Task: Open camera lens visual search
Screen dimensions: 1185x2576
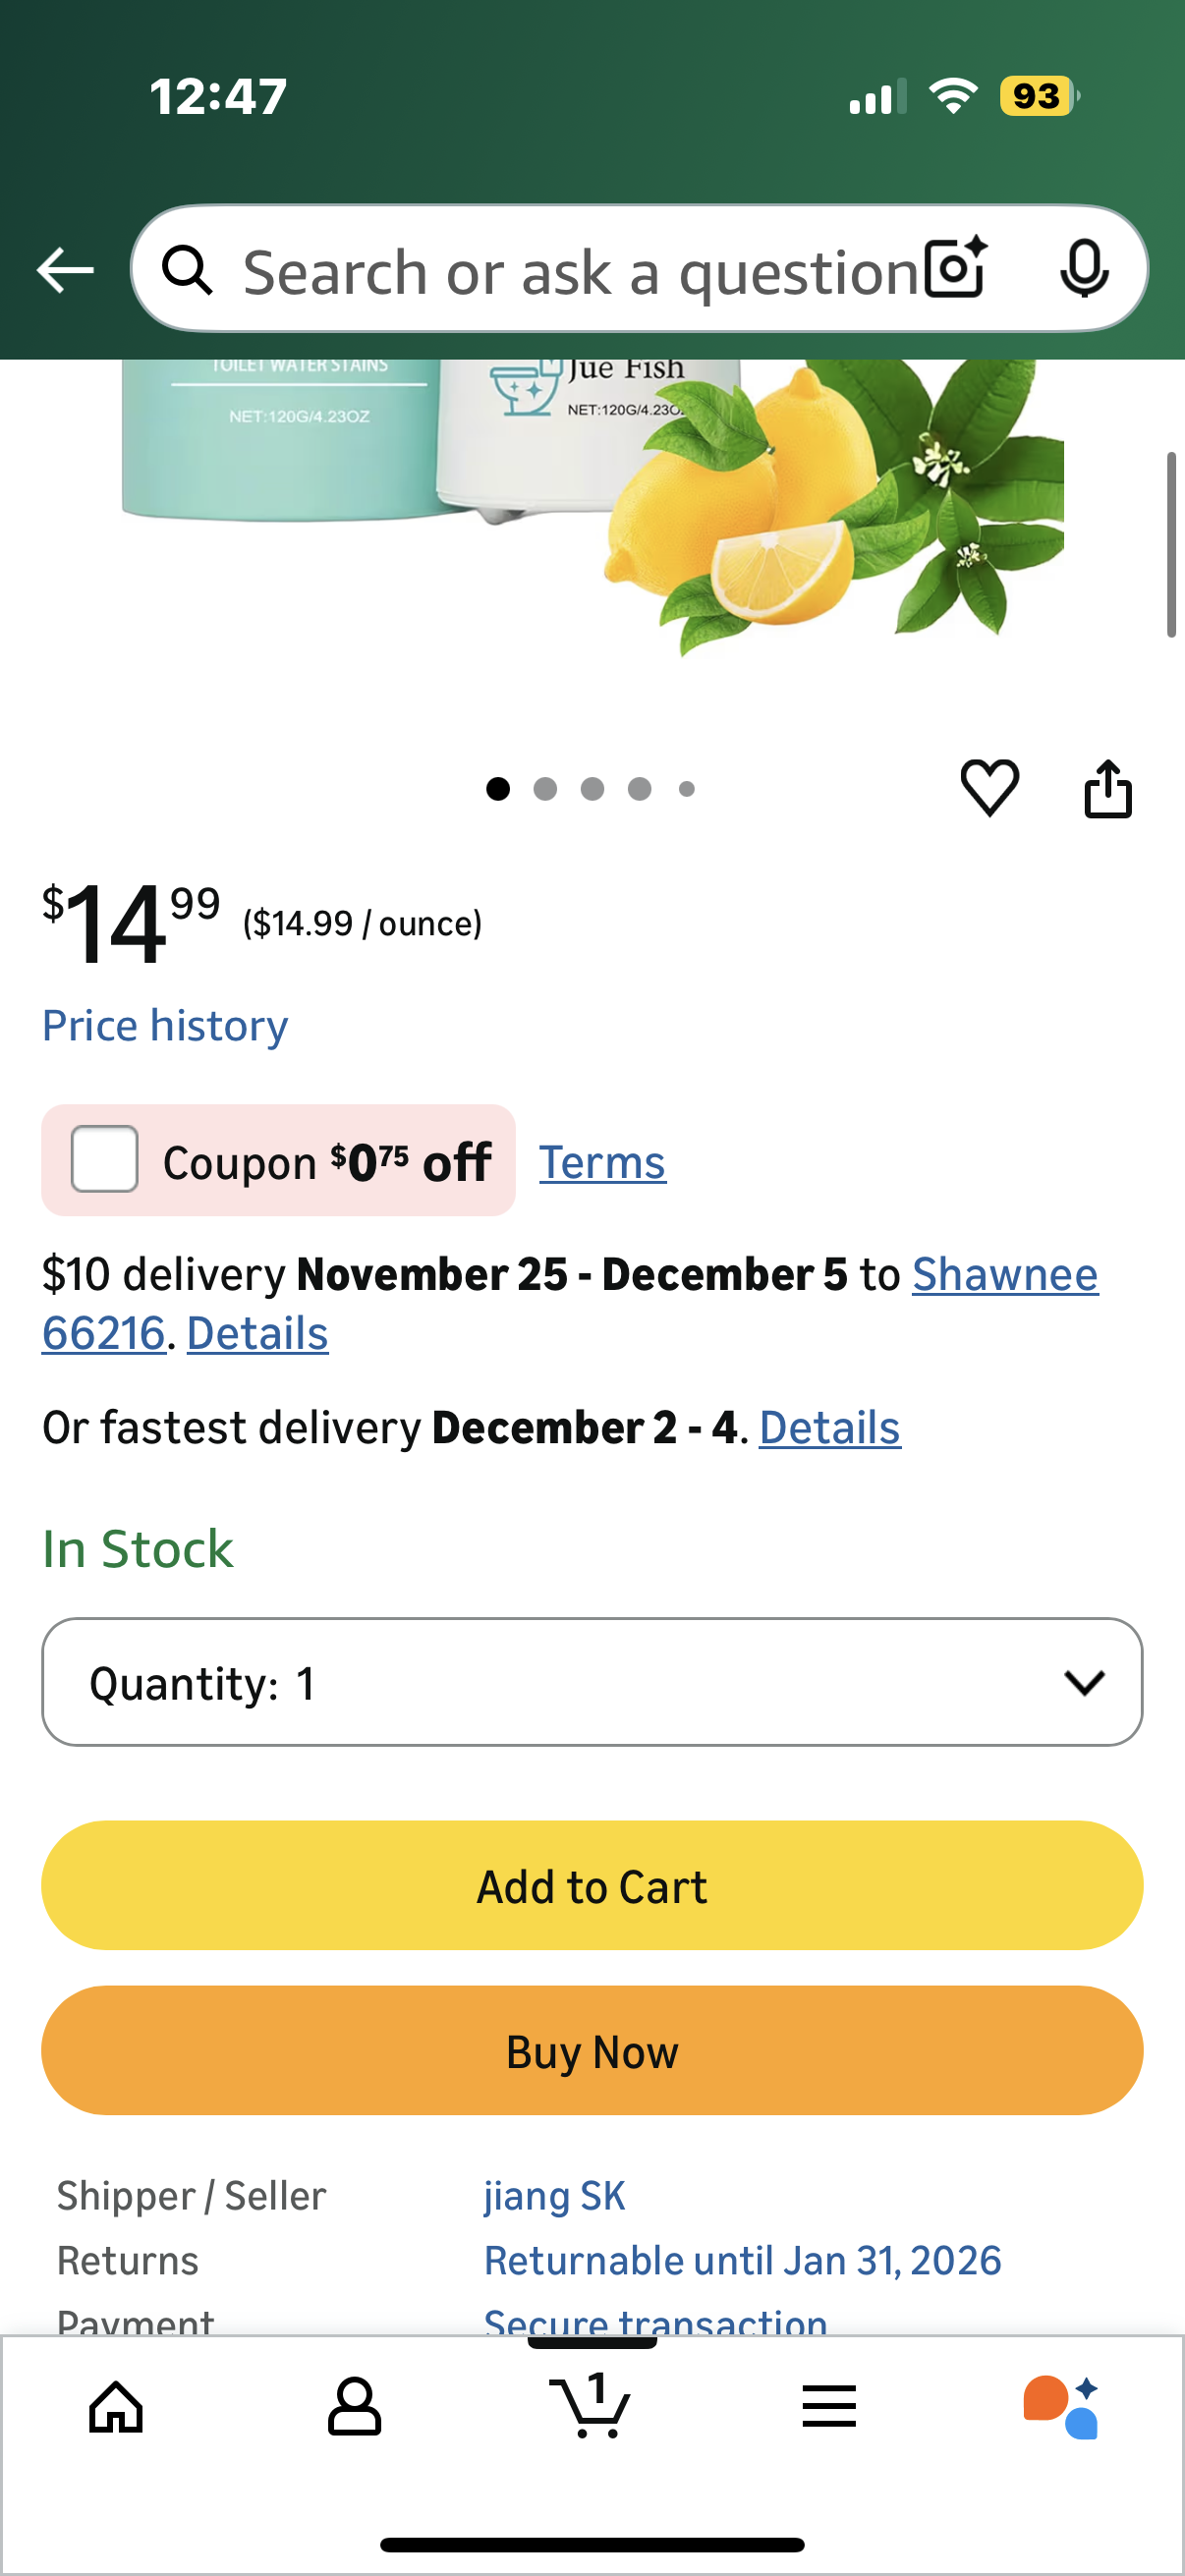Action: [x=955, y=268]
